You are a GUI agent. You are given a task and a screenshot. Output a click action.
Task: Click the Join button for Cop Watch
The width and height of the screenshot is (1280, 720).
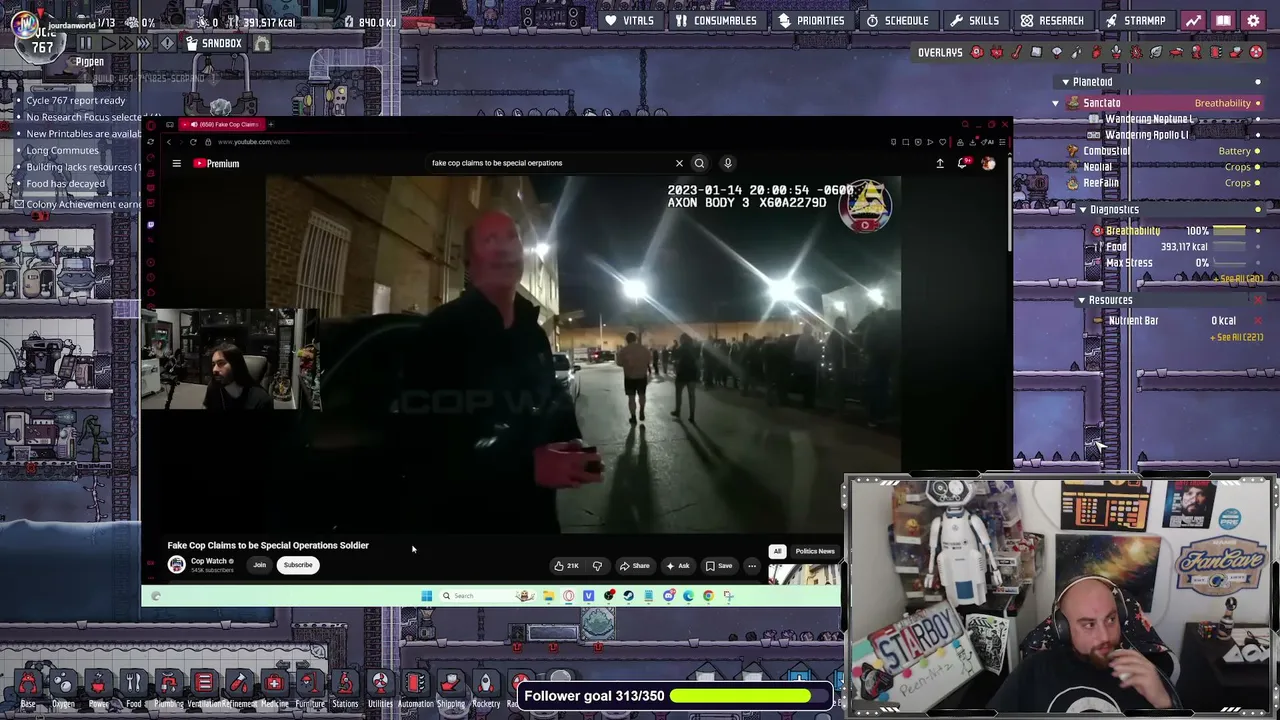click(x=259, y=565)
